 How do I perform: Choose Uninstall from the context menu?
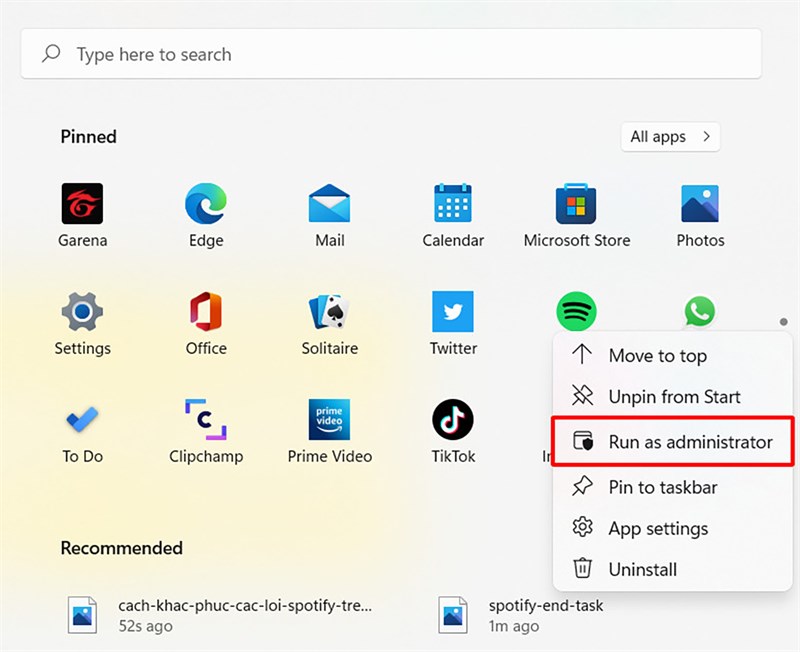641,569
